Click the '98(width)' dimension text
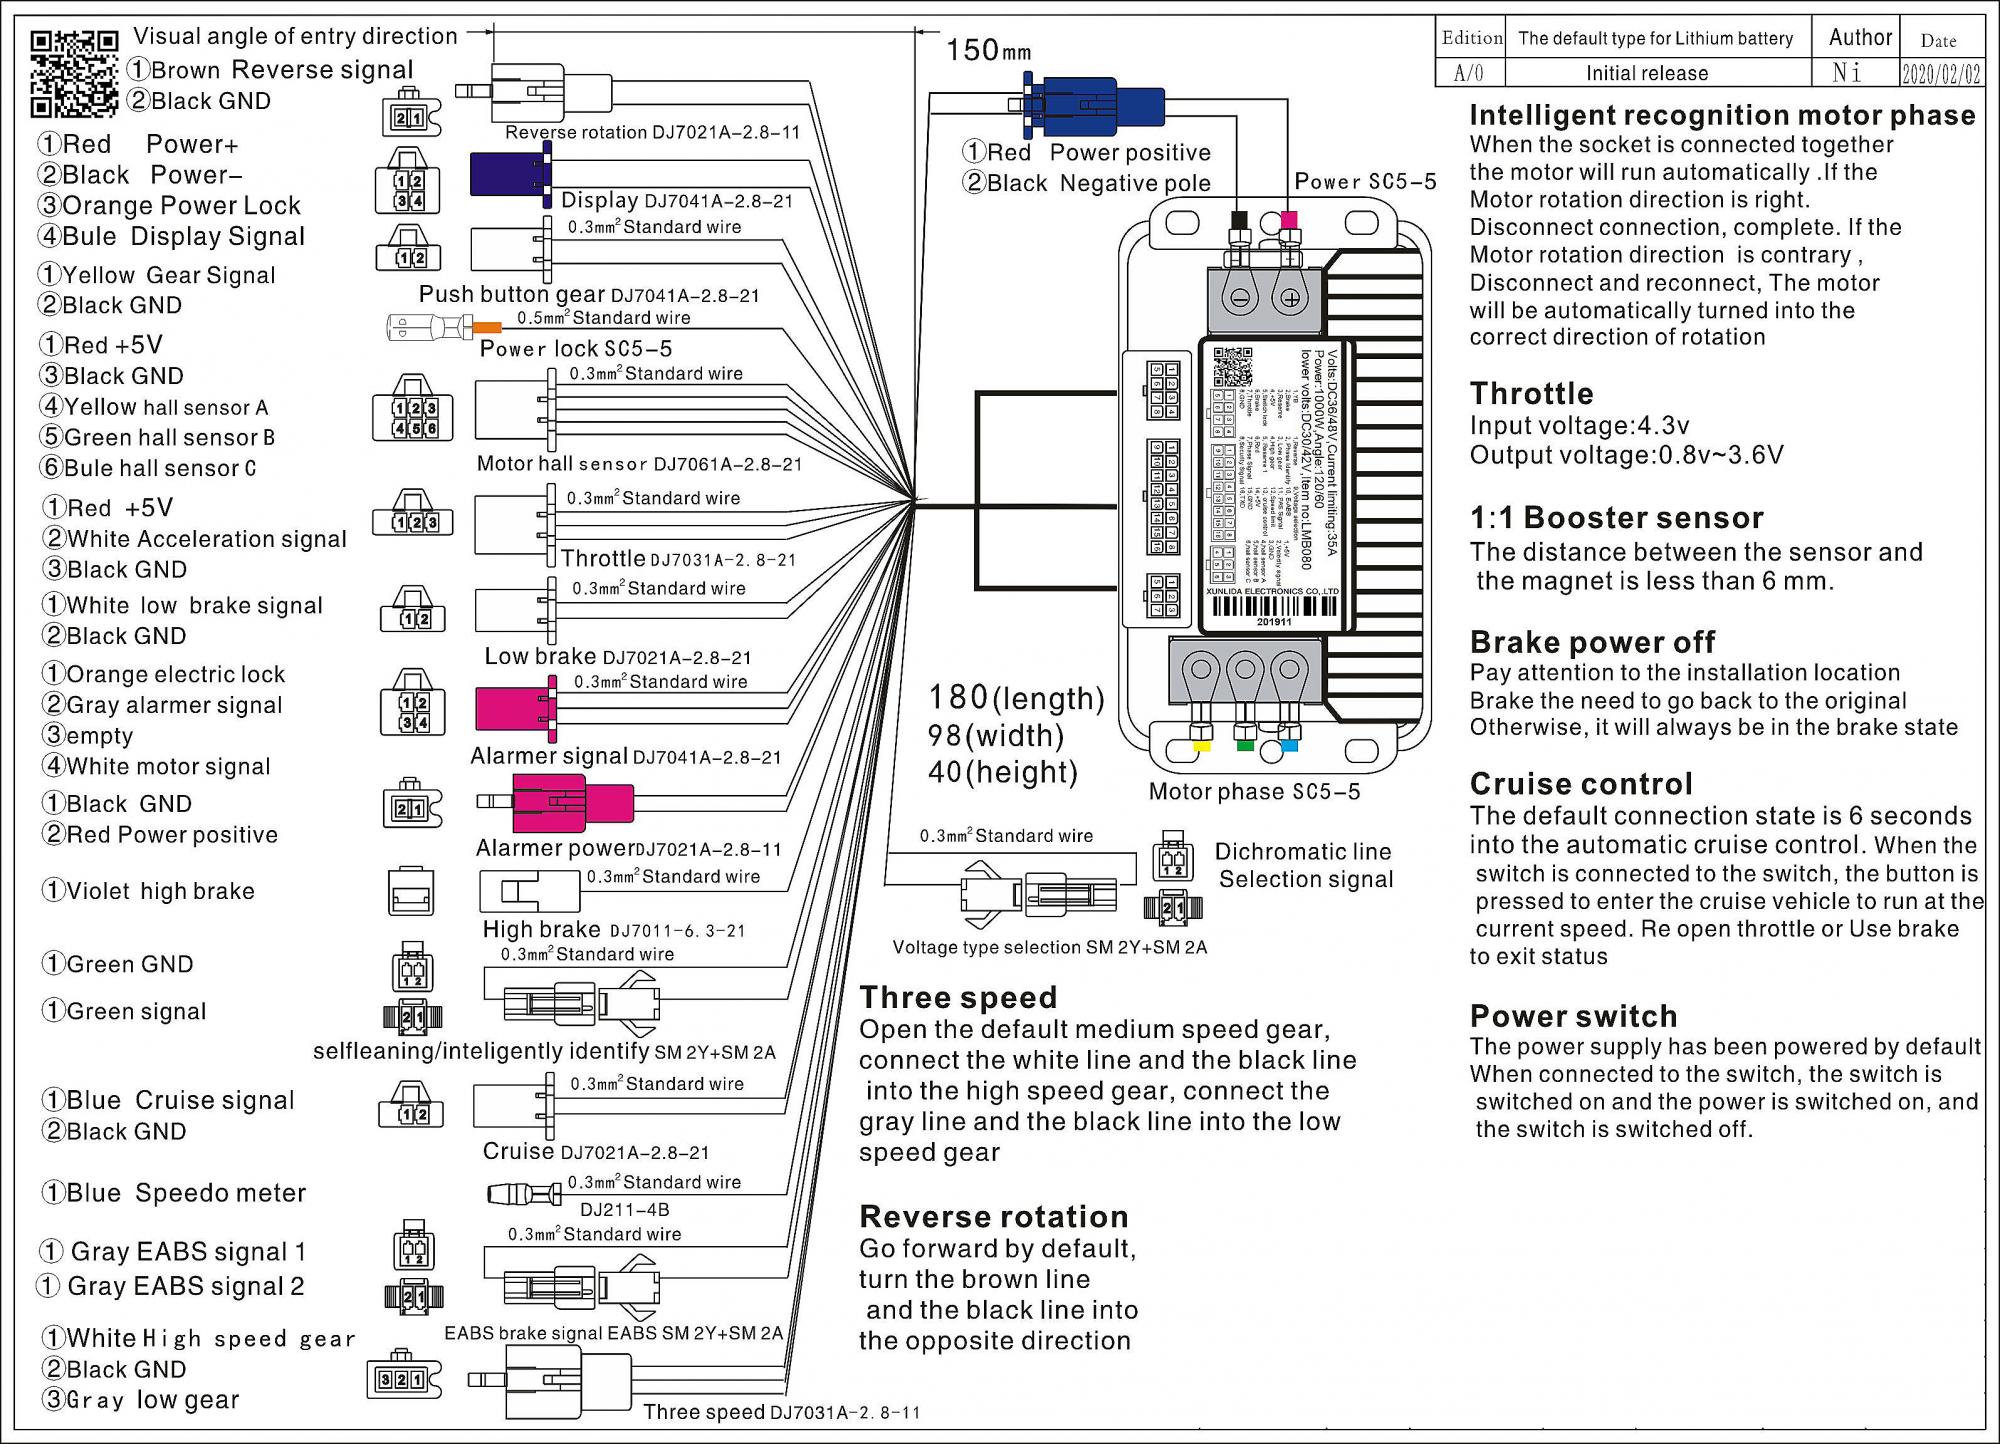The width and height of the screenshot is (2000, 1444). (996, 735)
